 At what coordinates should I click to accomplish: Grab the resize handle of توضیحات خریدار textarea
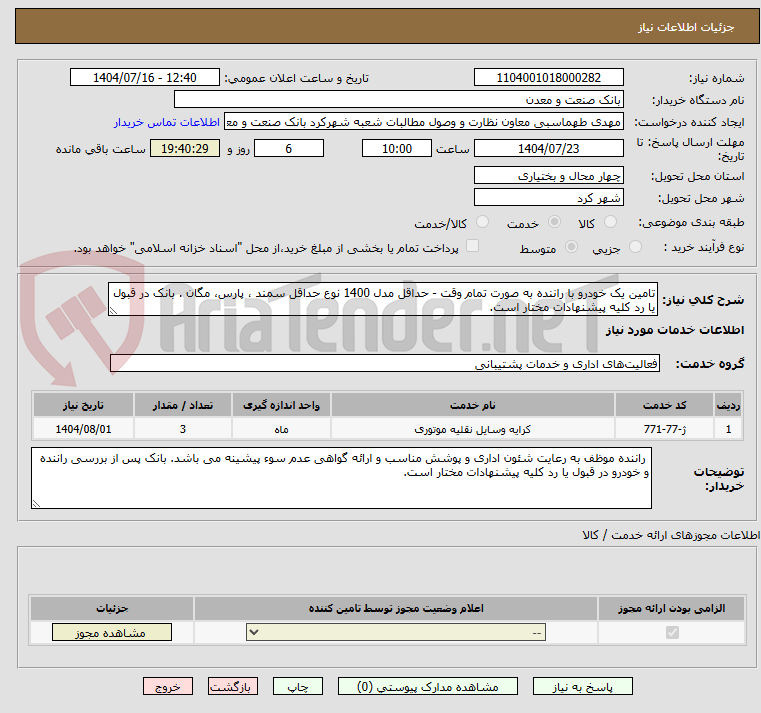[x=36, y=504]
